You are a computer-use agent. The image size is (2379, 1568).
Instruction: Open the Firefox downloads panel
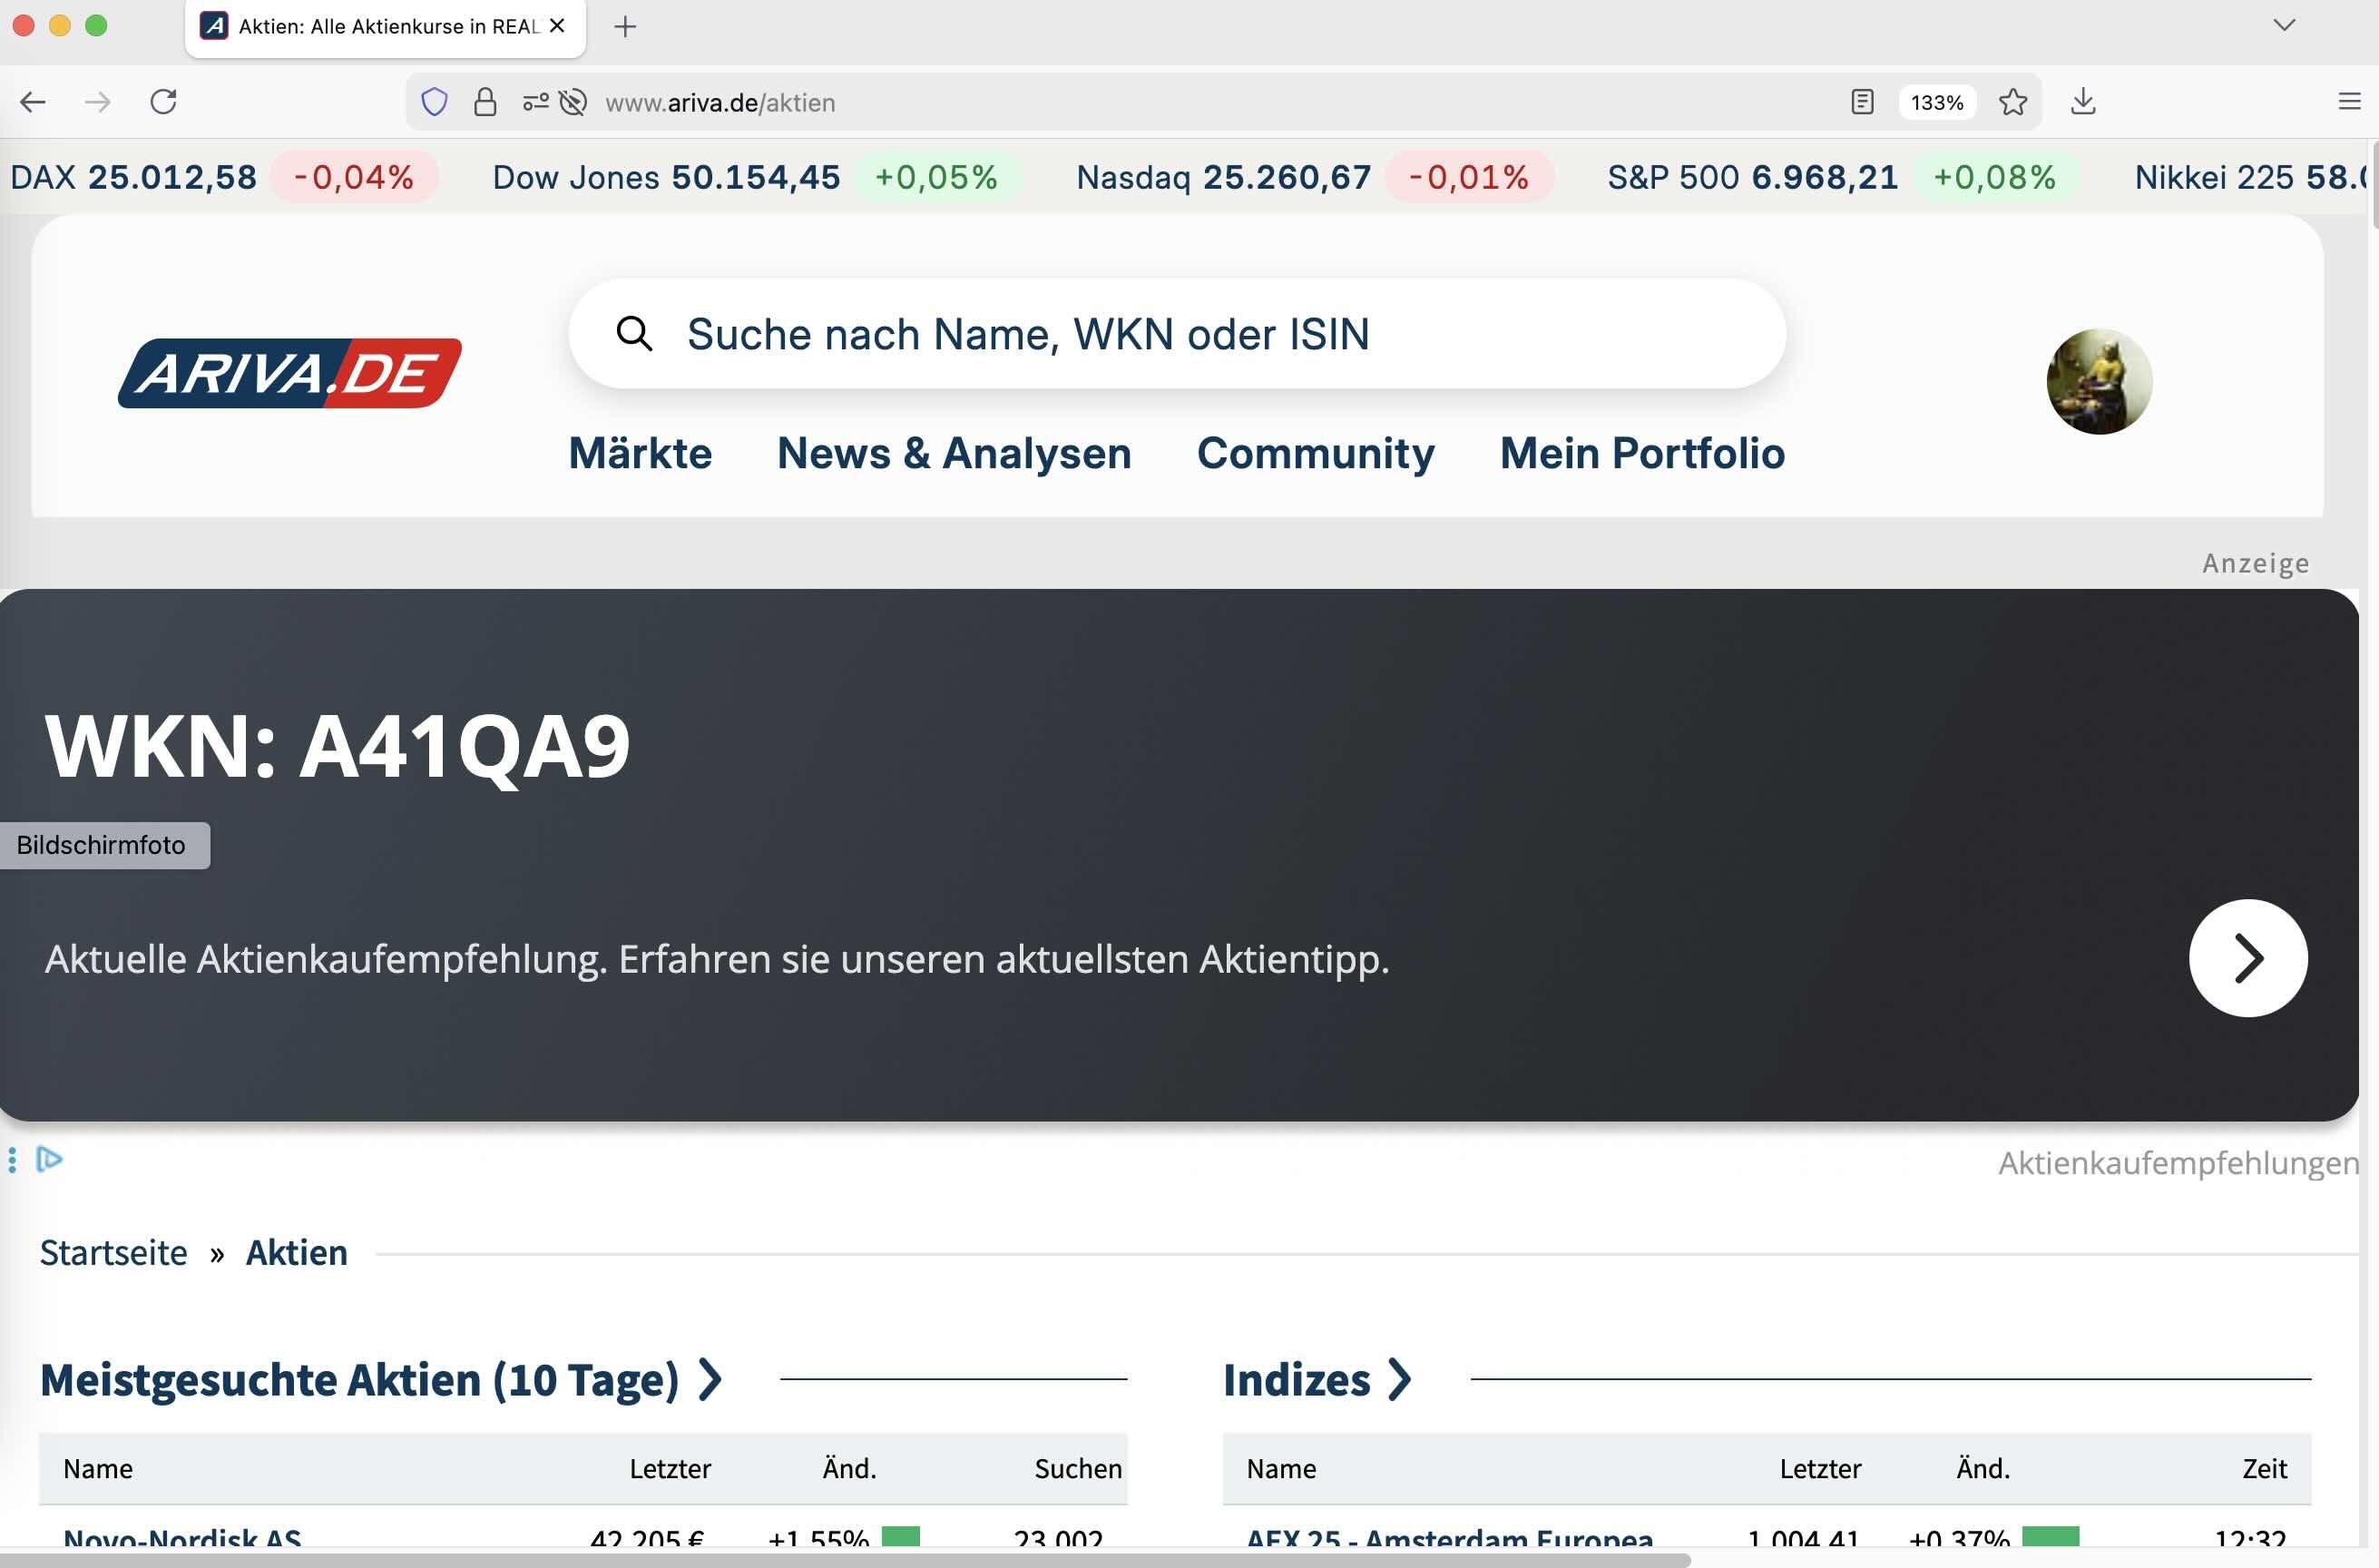click(x=2083, y=102)
